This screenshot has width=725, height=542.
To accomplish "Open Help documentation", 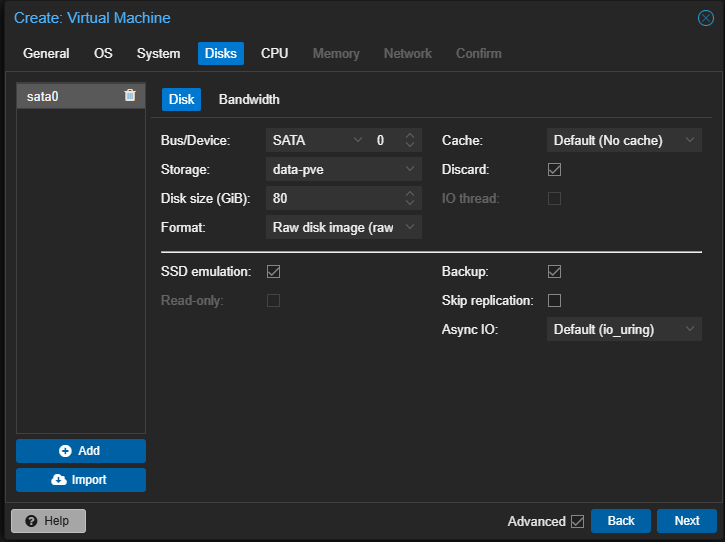I will (x=49, y=521).
